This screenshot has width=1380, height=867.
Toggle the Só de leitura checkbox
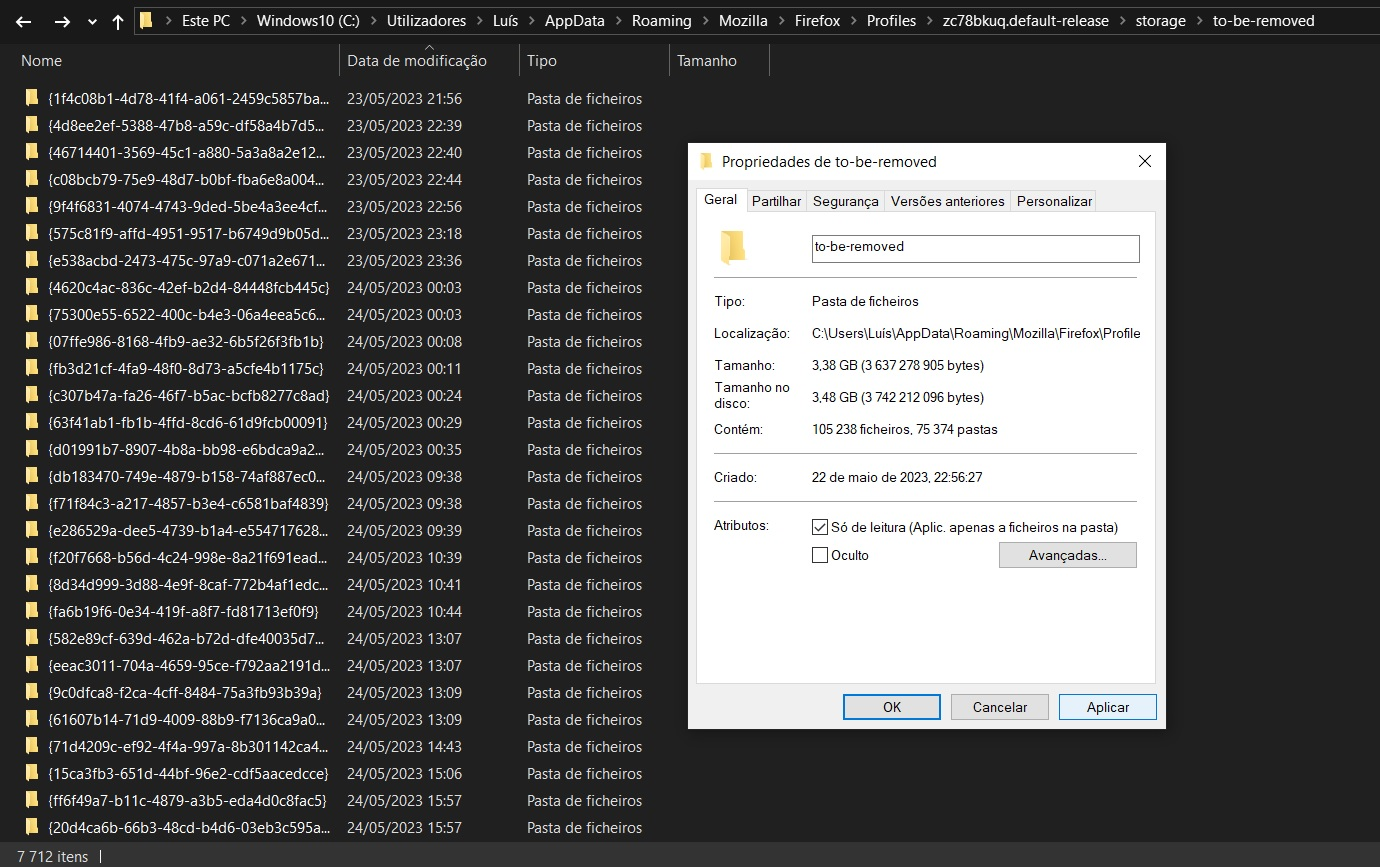pyautogui.click(x=820, y=527)
